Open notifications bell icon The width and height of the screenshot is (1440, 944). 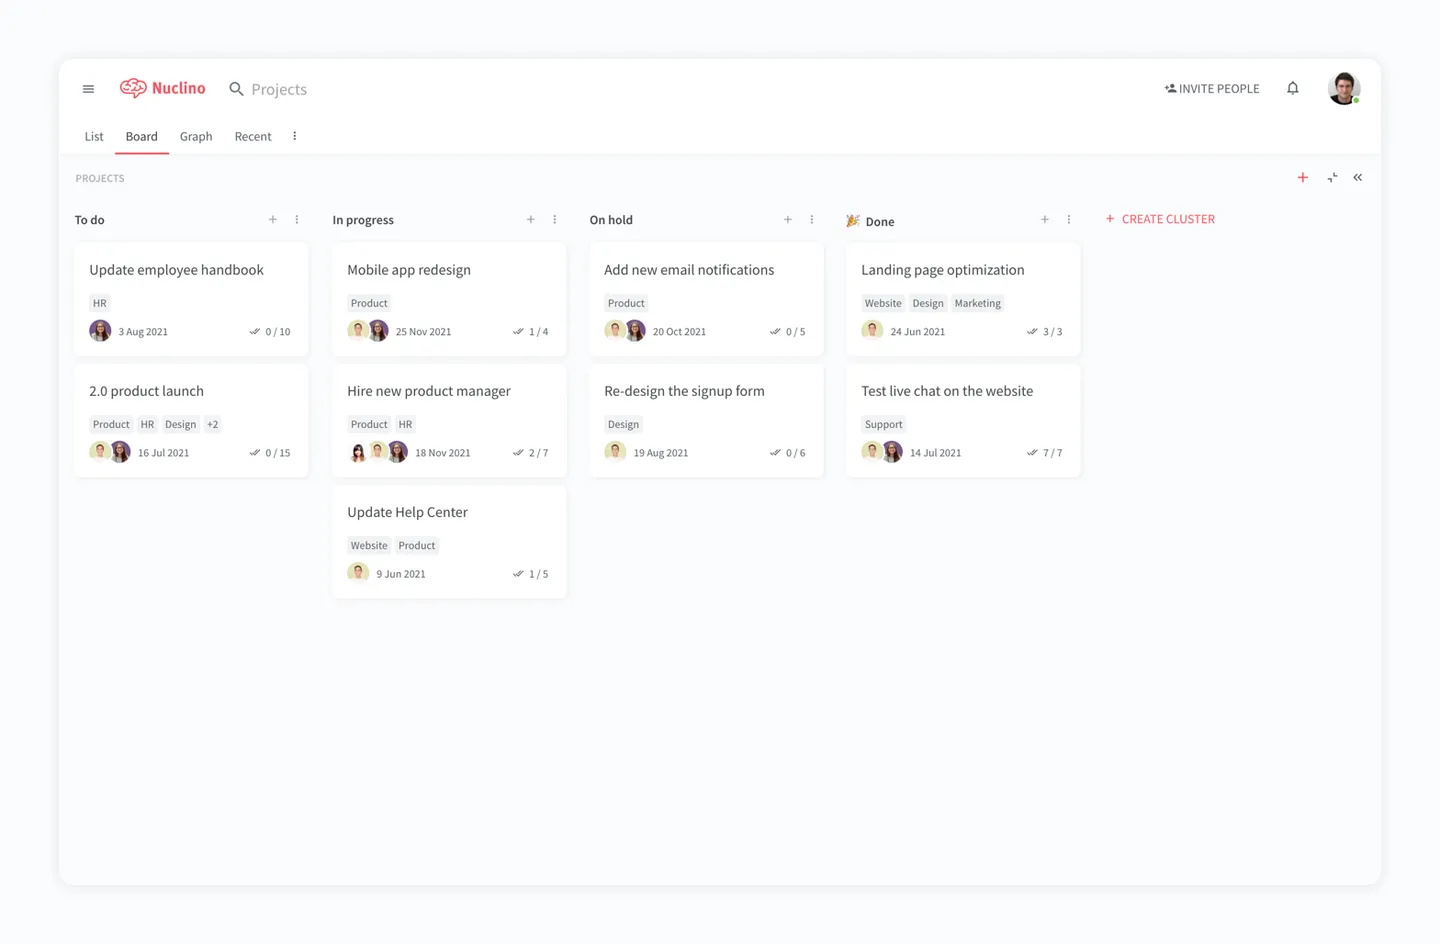pos(1293,88)
